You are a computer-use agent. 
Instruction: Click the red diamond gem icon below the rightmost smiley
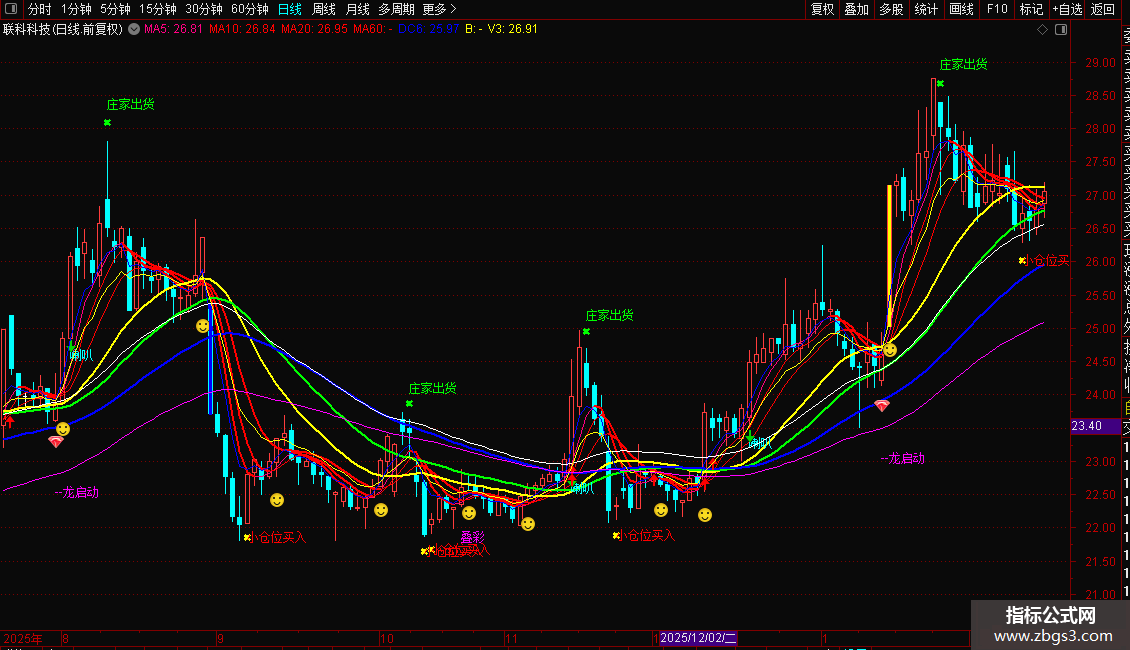[882, 406]
